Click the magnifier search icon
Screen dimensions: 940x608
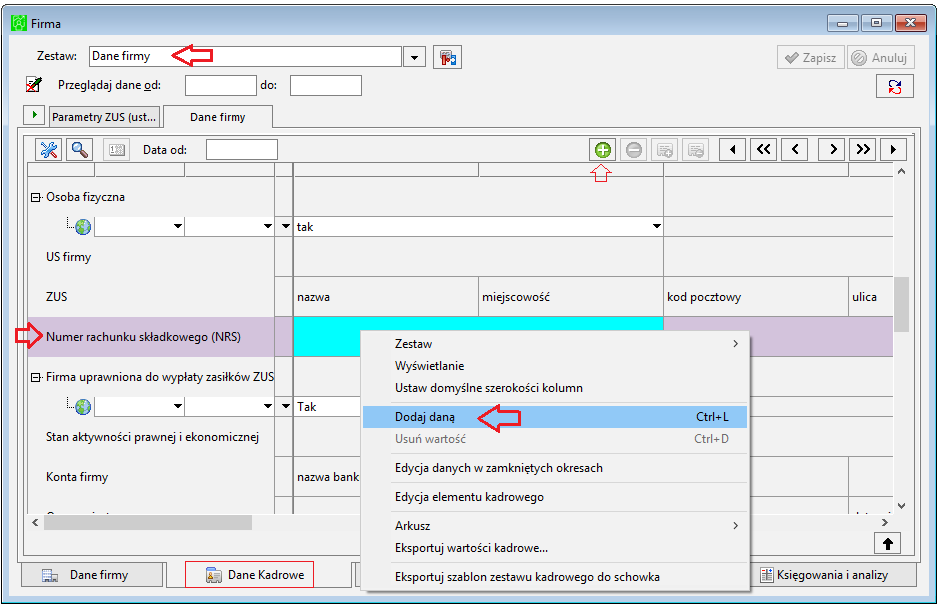pos(80,150)
